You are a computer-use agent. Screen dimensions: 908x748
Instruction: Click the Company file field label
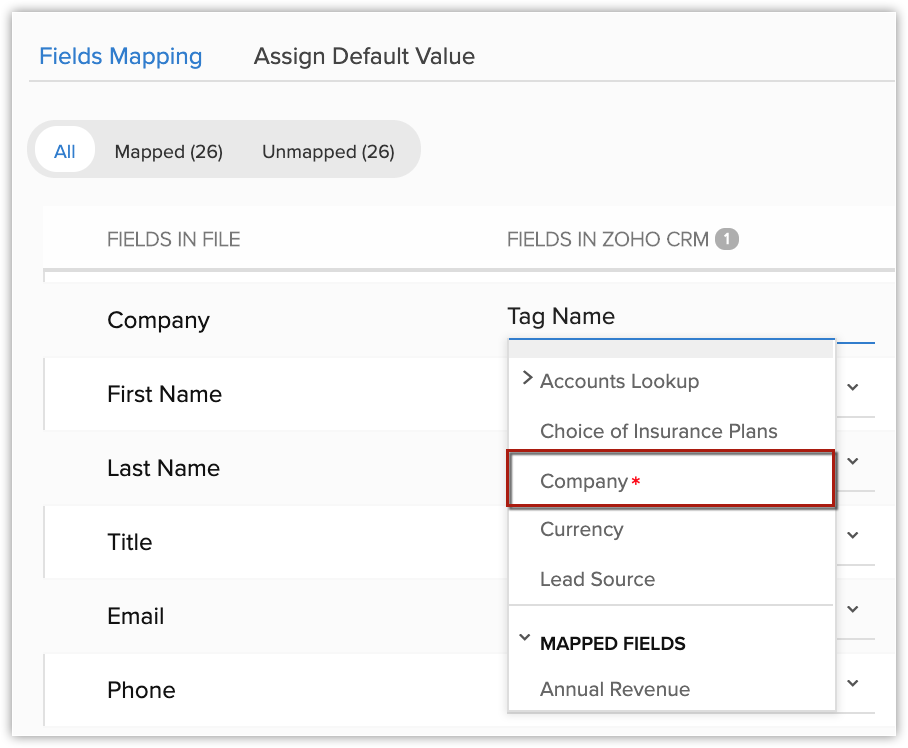[x=158, y=320]
